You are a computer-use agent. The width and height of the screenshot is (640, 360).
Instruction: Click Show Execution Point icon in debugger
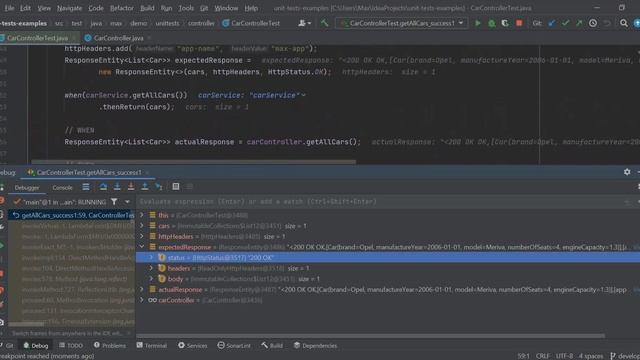86,187
